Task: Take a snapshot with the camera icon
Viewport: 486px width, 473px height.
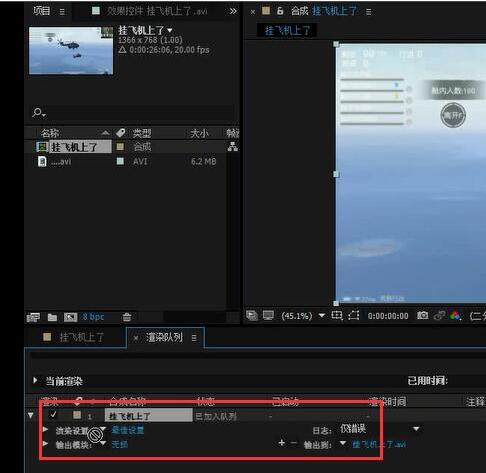Action: 423,315
